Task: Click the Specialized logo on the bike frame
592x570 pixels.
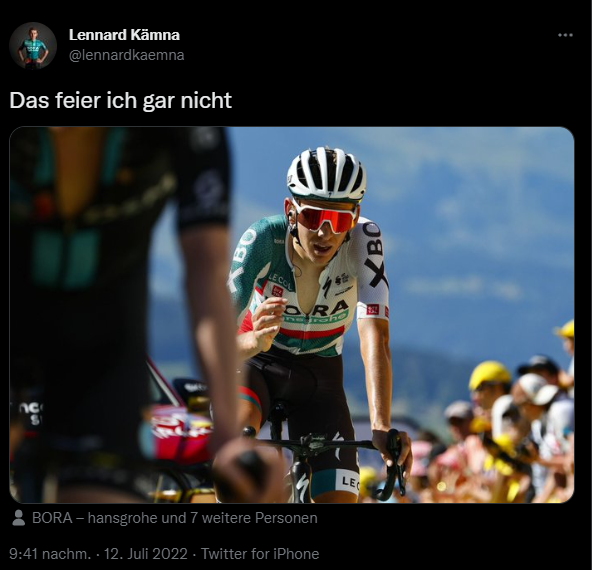Action: (x=302, y=484)
